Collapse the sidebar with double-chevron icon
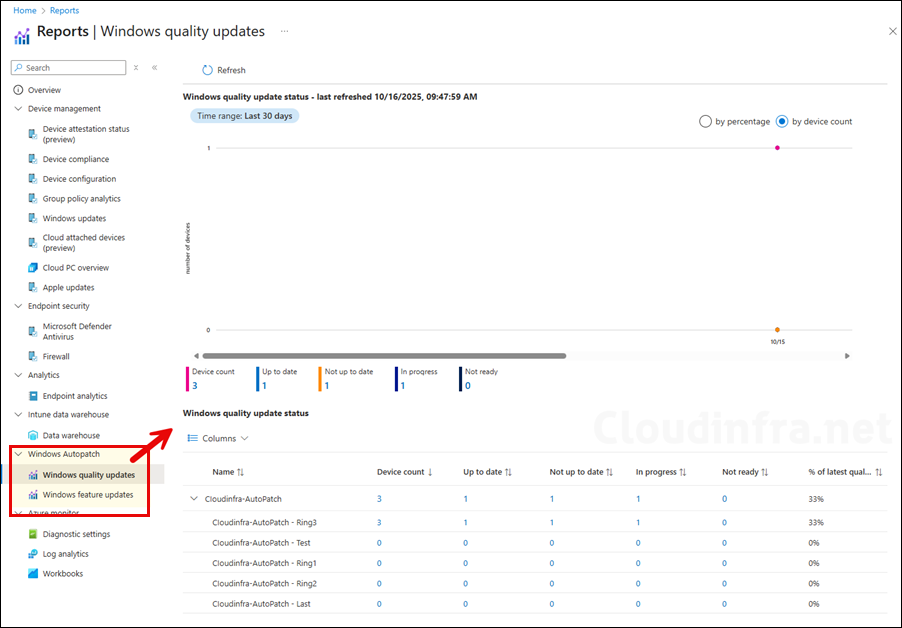Image resolution: width=902 pixels, height=628 pixels. [x=155, y=68]
